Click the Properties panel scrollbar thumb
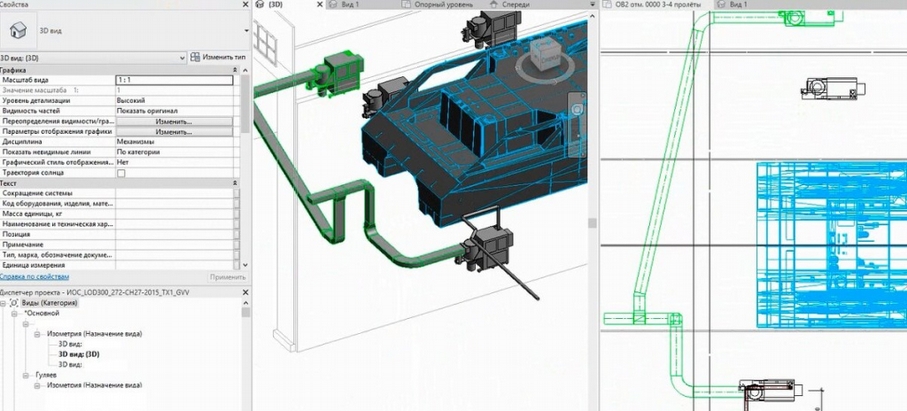The height and width of the screenshot is (411, 907). pyautogui.click(x=245, y=104)
